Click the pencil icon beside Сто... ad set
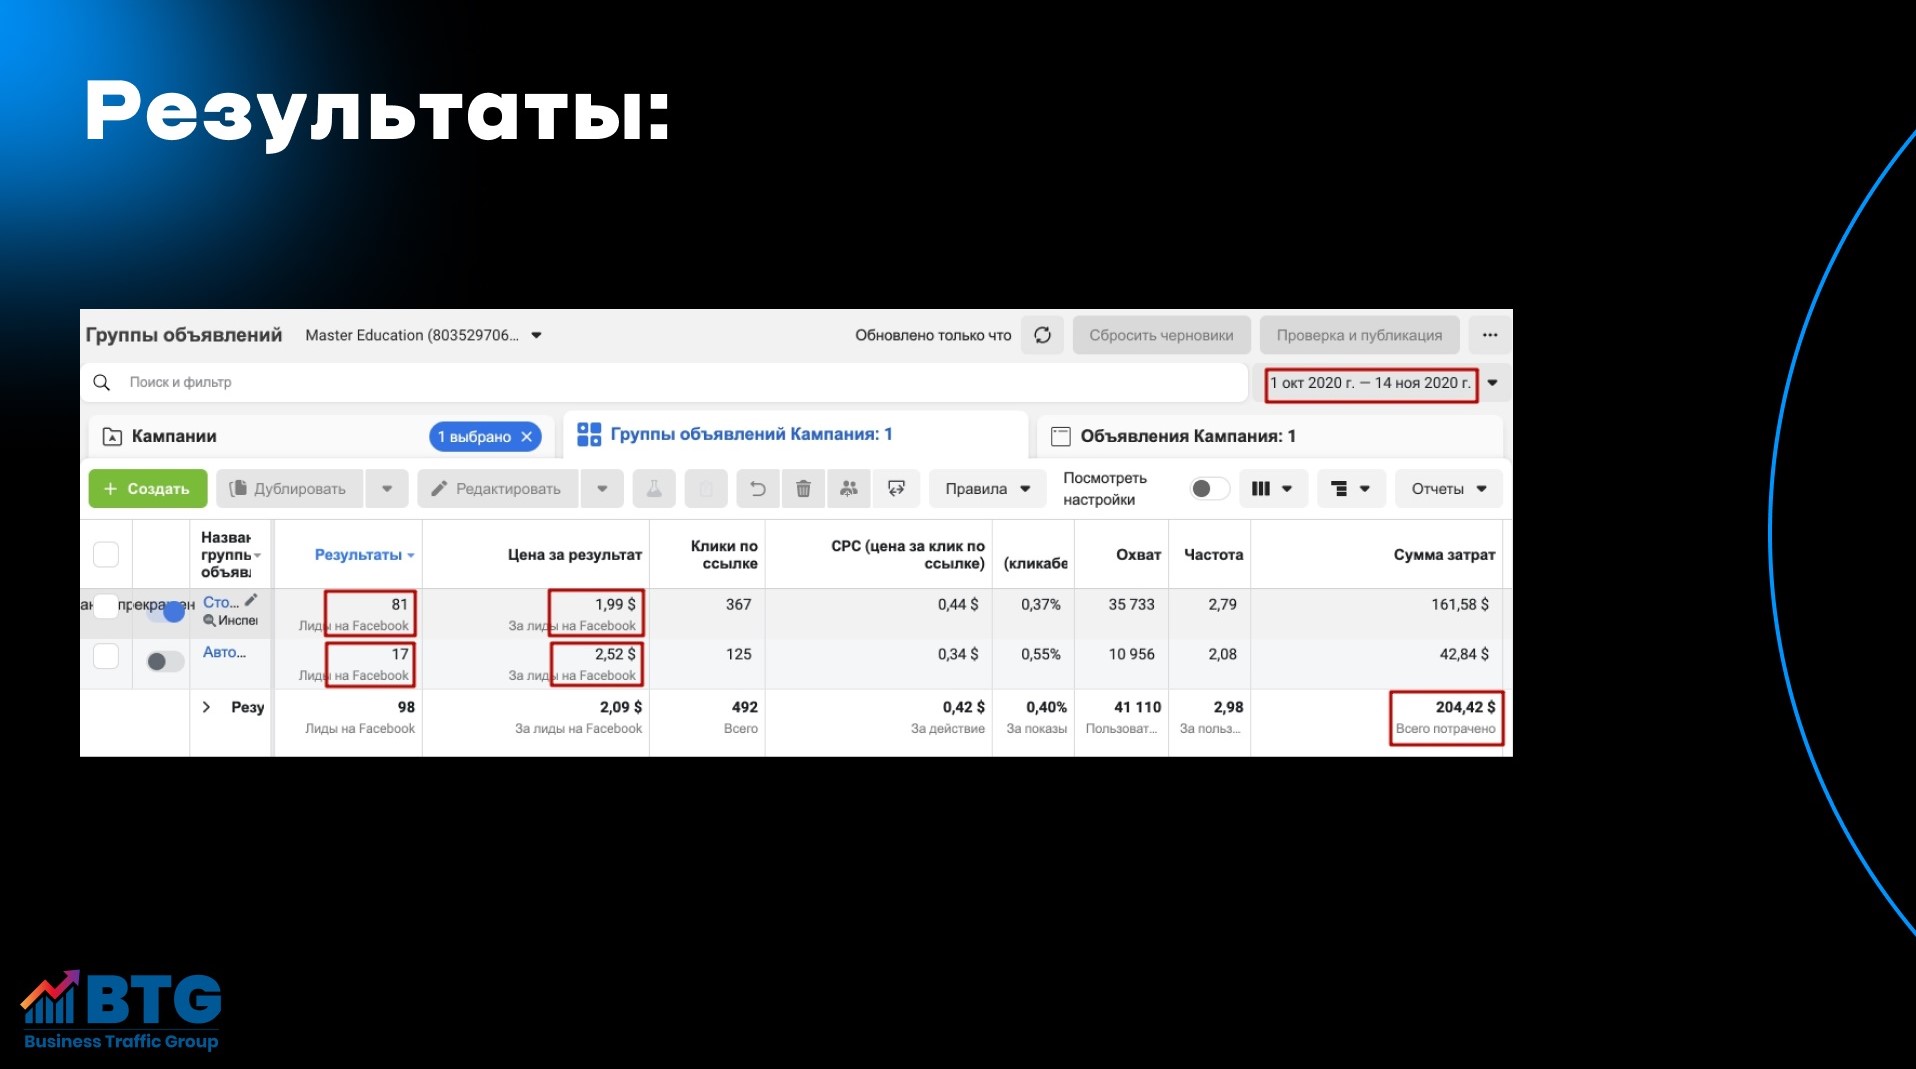The image size is (1916, 1069). coord(251,600)
